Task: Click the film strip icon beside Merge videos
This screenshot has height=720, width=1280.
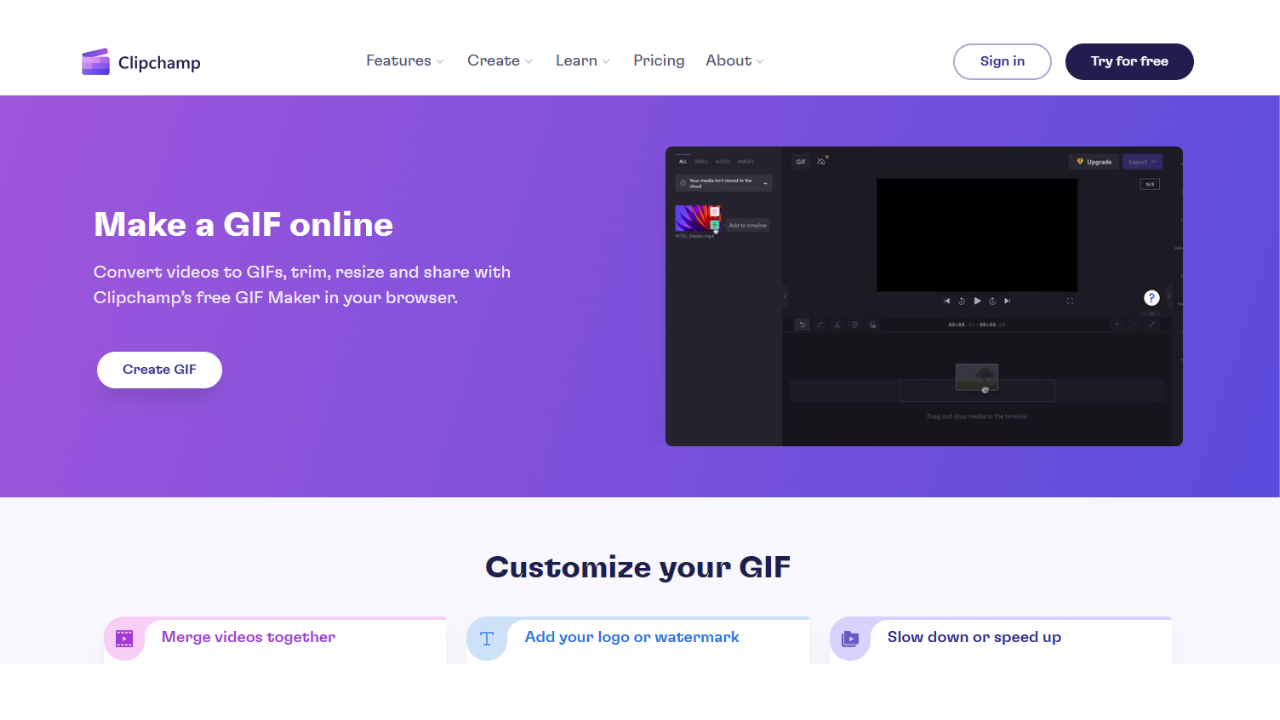Action: pos(124,639)
